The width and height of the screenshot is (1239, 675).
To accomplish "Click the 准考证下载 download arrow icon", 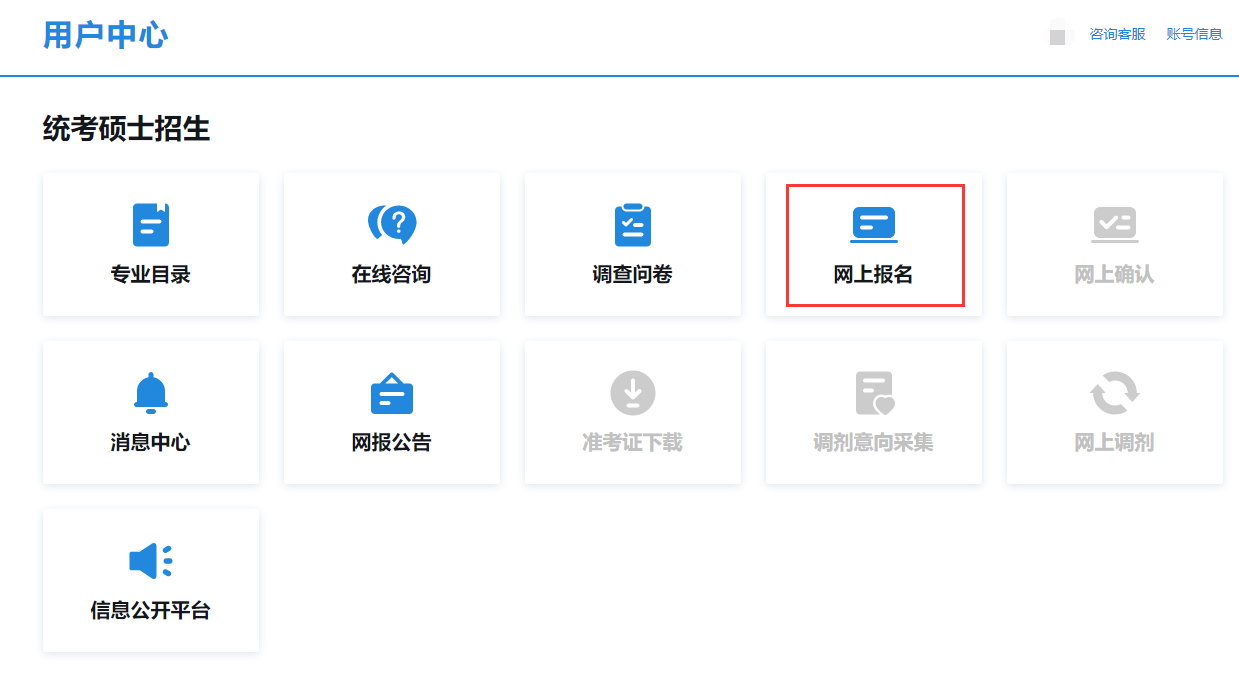I will click(x=632, y=393).
